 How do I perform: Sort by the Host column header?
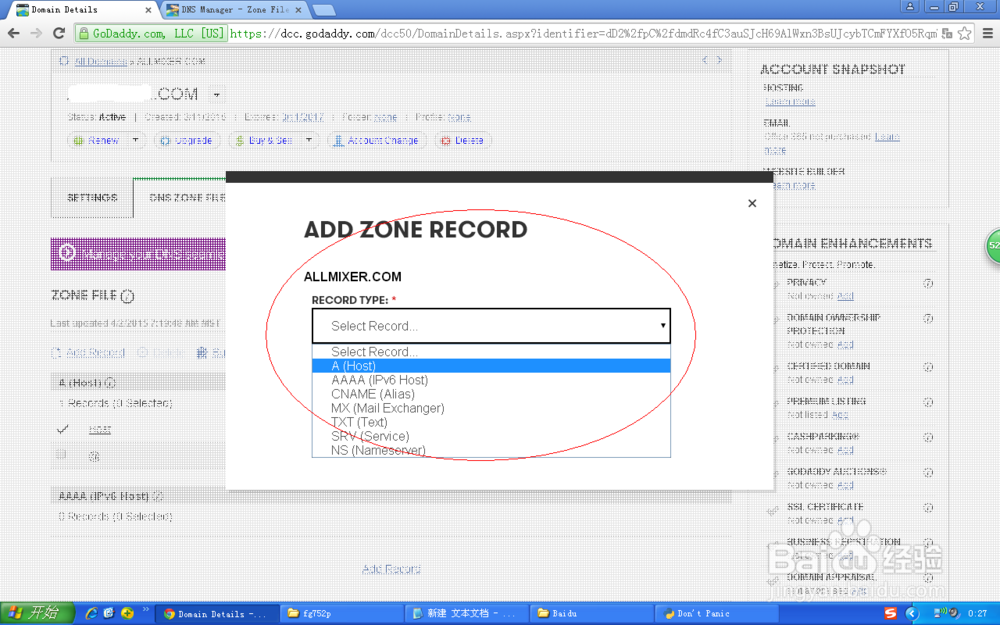coord(99,430)
